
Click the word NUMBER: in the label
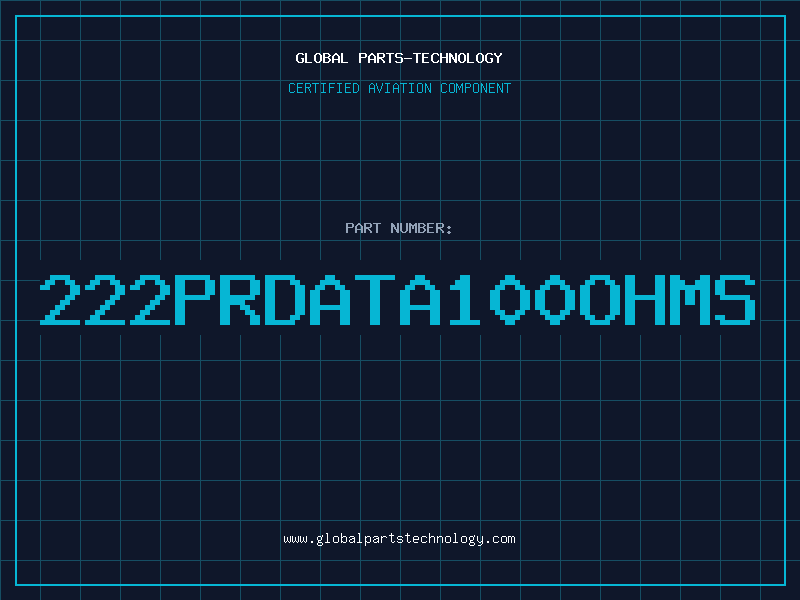[x=419, y=229]
